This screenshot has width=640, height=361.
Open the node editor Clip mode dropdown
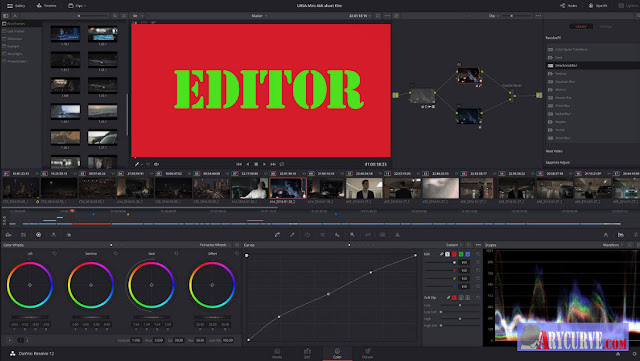click(x=494, y=16)
